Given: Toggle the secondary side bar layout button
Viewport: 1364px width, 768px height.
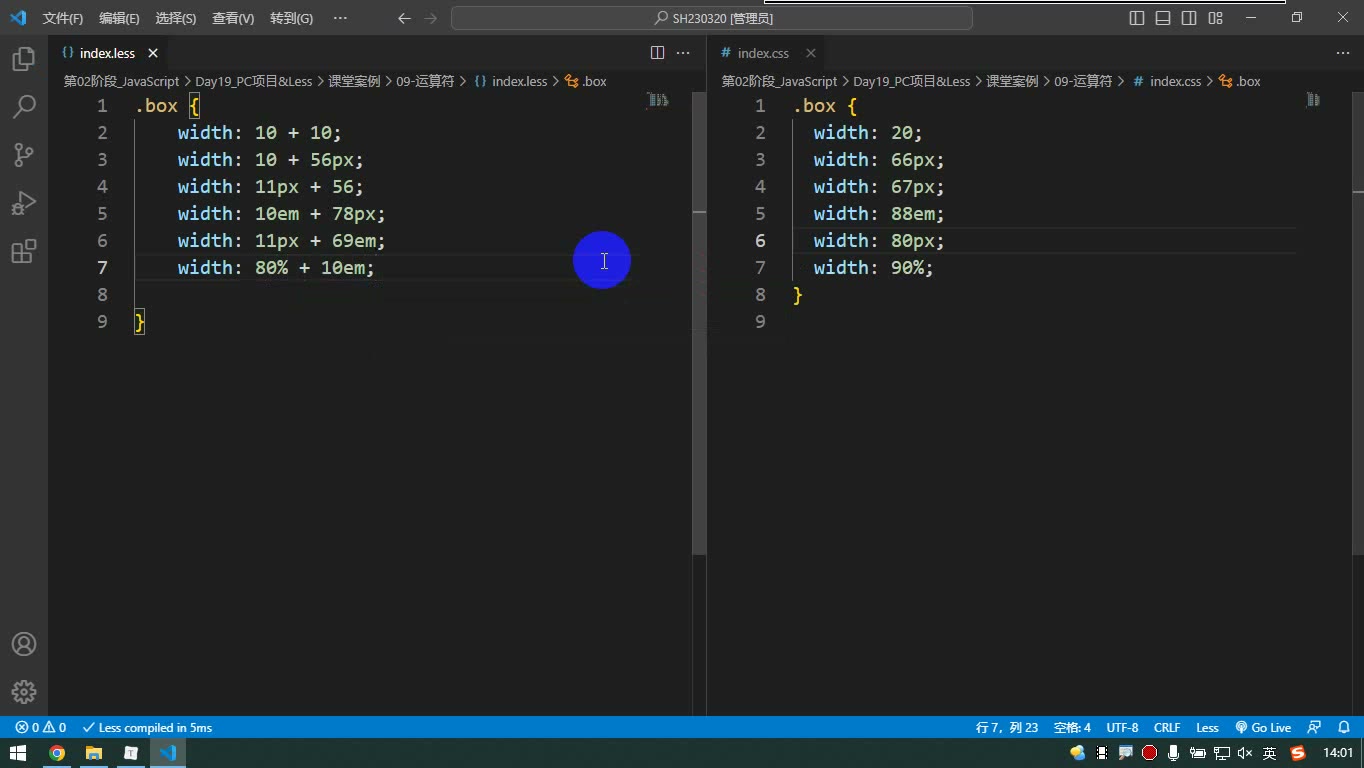Looking at the screenshot, I should (x=1189, y=18).
